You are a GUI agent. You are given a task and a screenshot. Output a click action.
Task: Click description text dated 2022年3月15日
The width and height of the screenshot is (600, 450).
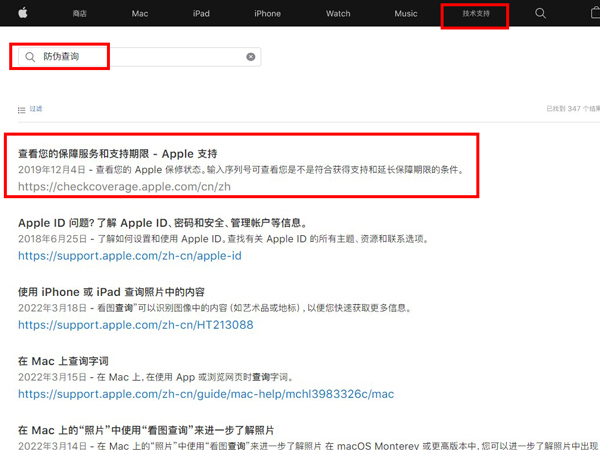[156, 377]
